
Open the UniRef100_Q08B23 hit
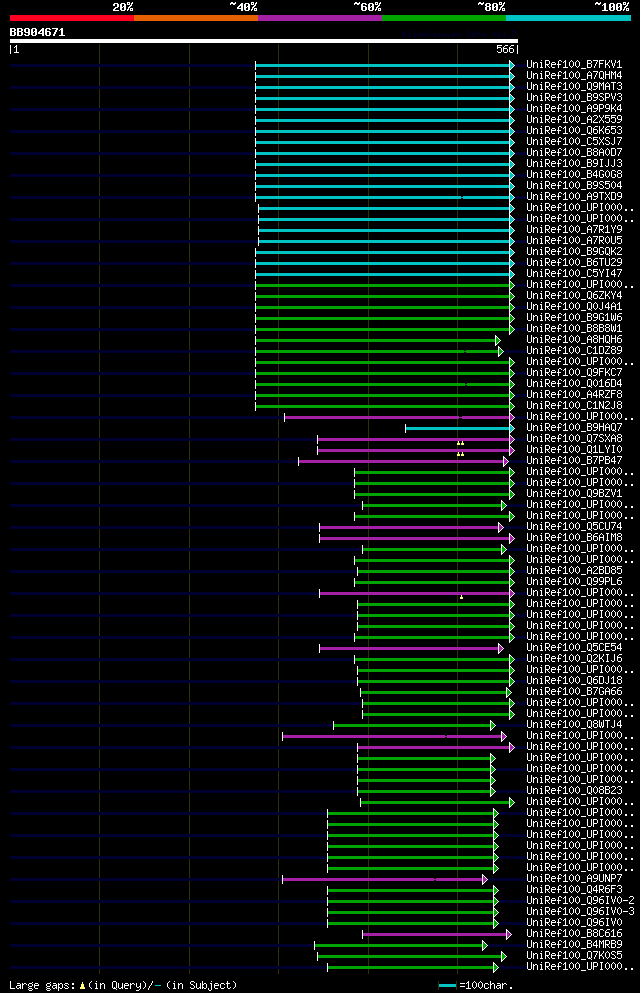tap(574, 790)
